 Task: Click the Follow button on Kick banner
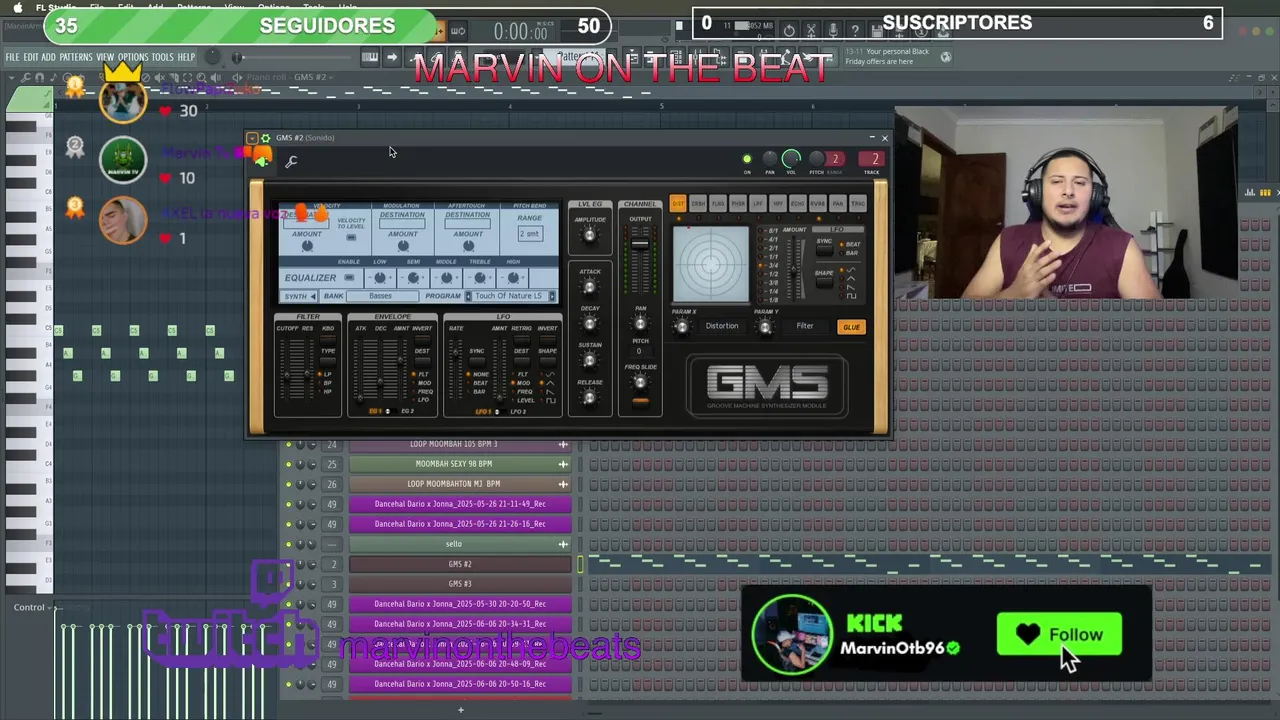tap(1059, 635)
